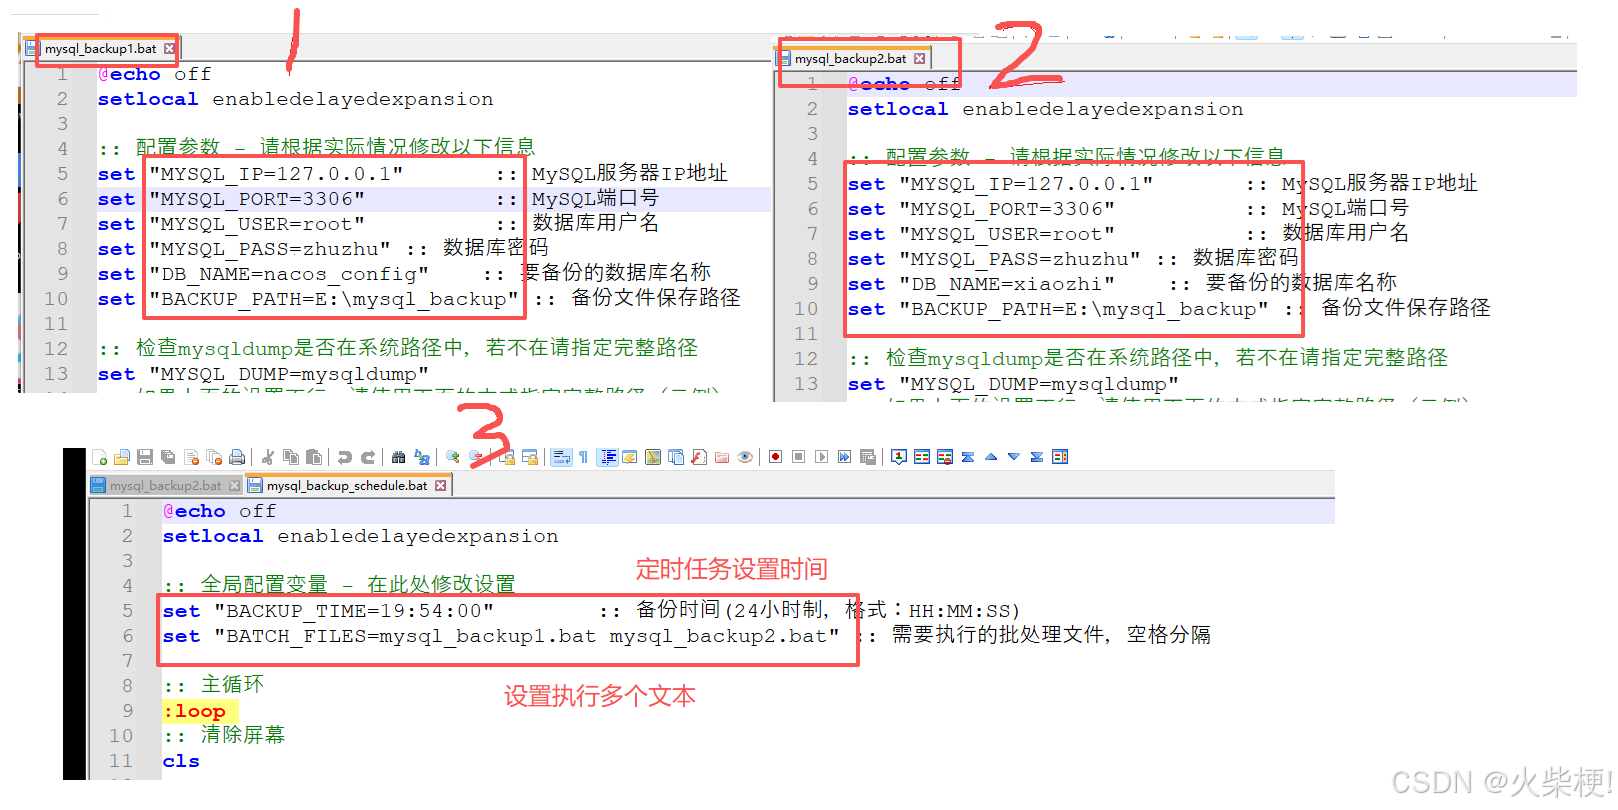Viewport: 1618px width, 810px height.
Task: Jump to first difference icon
Action: pyautogui.click(x=967, y=457)
